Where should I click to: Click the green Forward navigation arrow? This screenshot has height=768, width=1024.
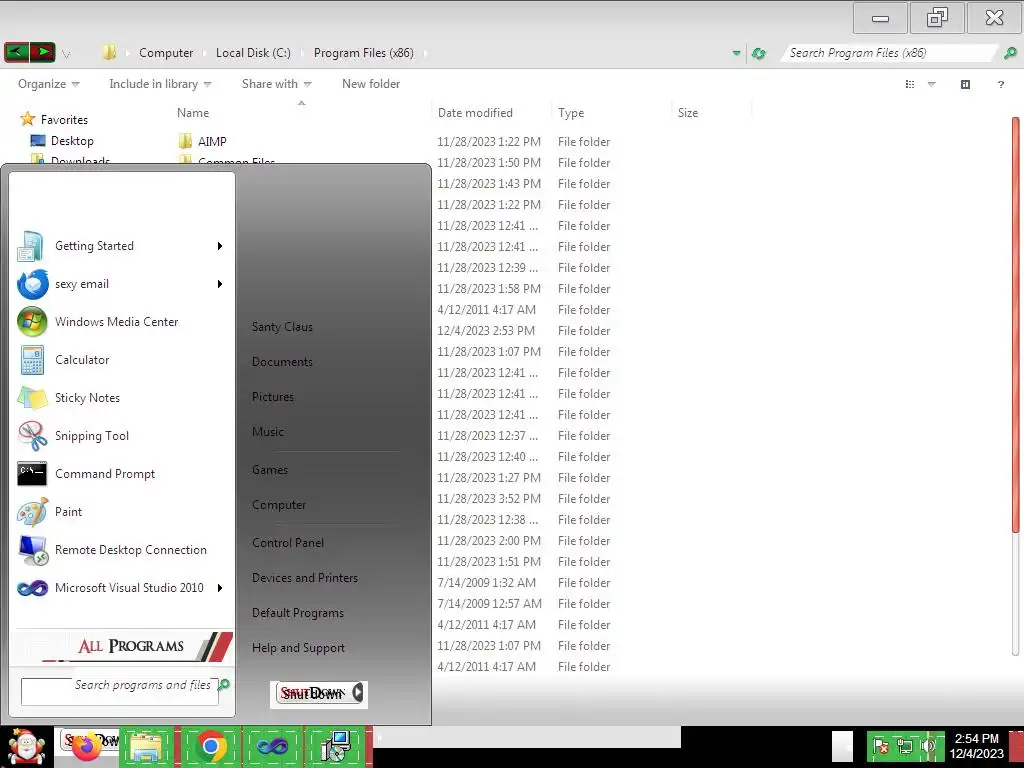click(x=42, y=52)
